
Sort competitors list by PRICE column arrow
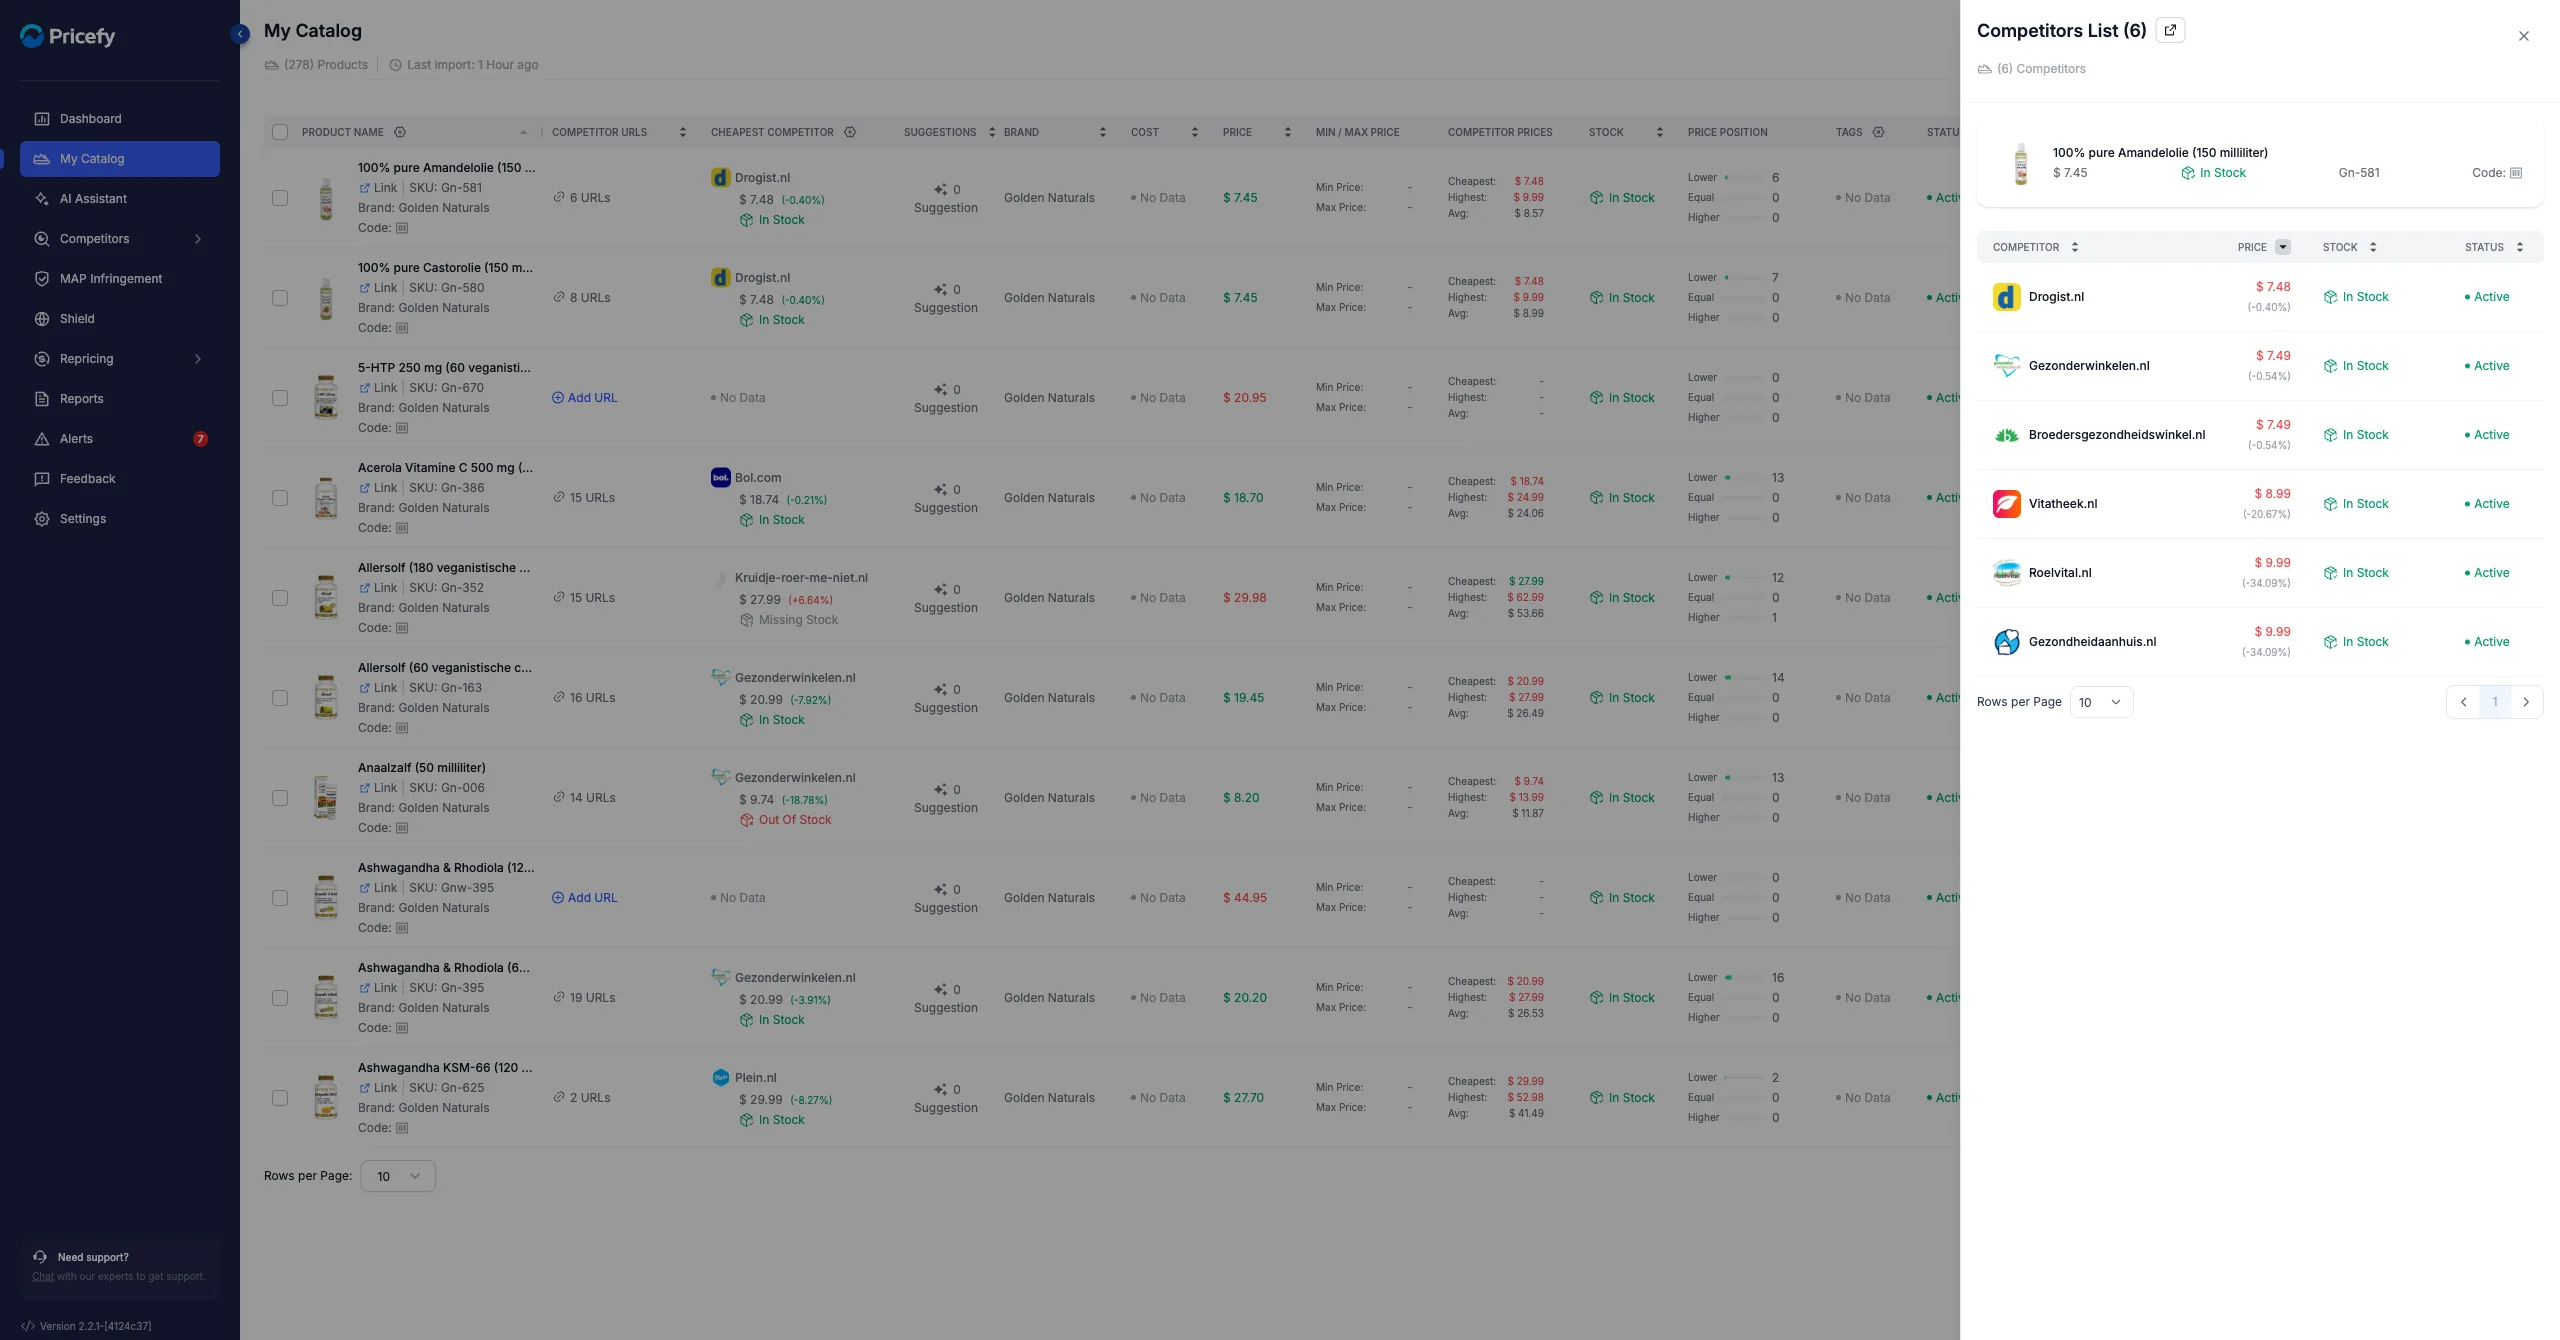point(2283,247)
